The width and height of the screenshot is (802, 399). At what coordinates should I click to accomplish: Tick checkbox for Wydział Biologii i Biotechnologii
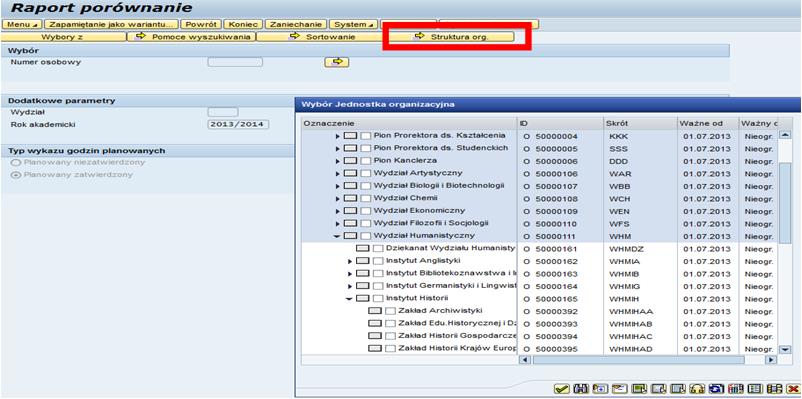point(365,186)
